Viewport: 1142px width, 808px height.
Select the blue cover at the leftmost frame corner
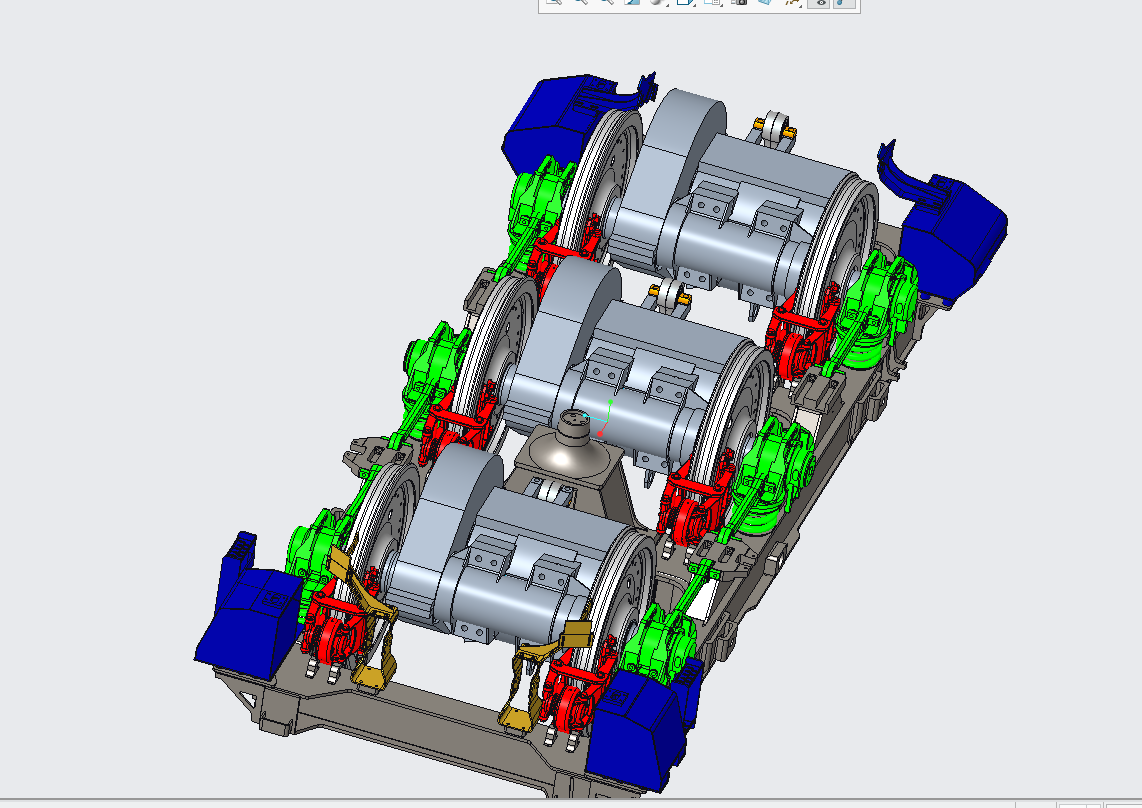coord(248,608)
